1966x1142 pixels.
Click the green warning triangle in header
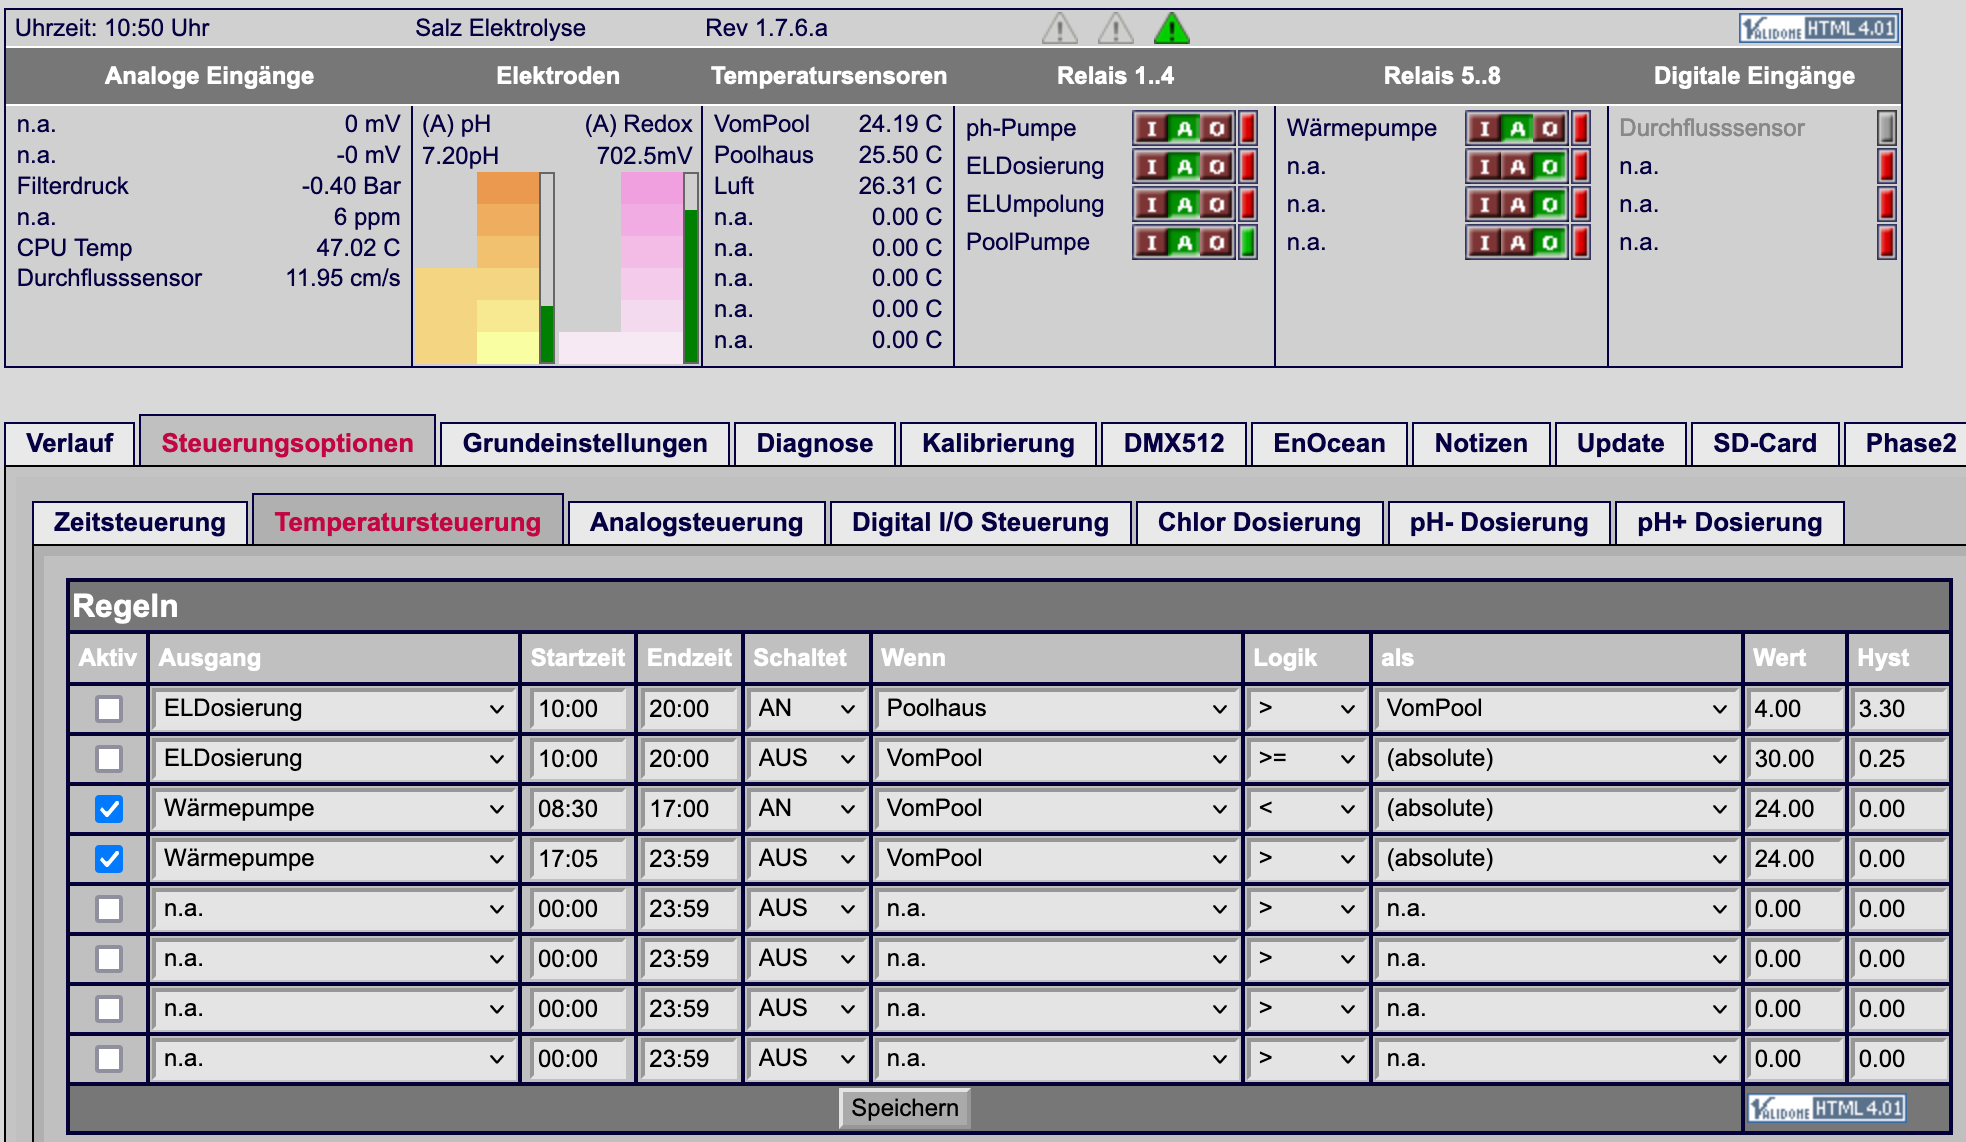point(1171,28)
